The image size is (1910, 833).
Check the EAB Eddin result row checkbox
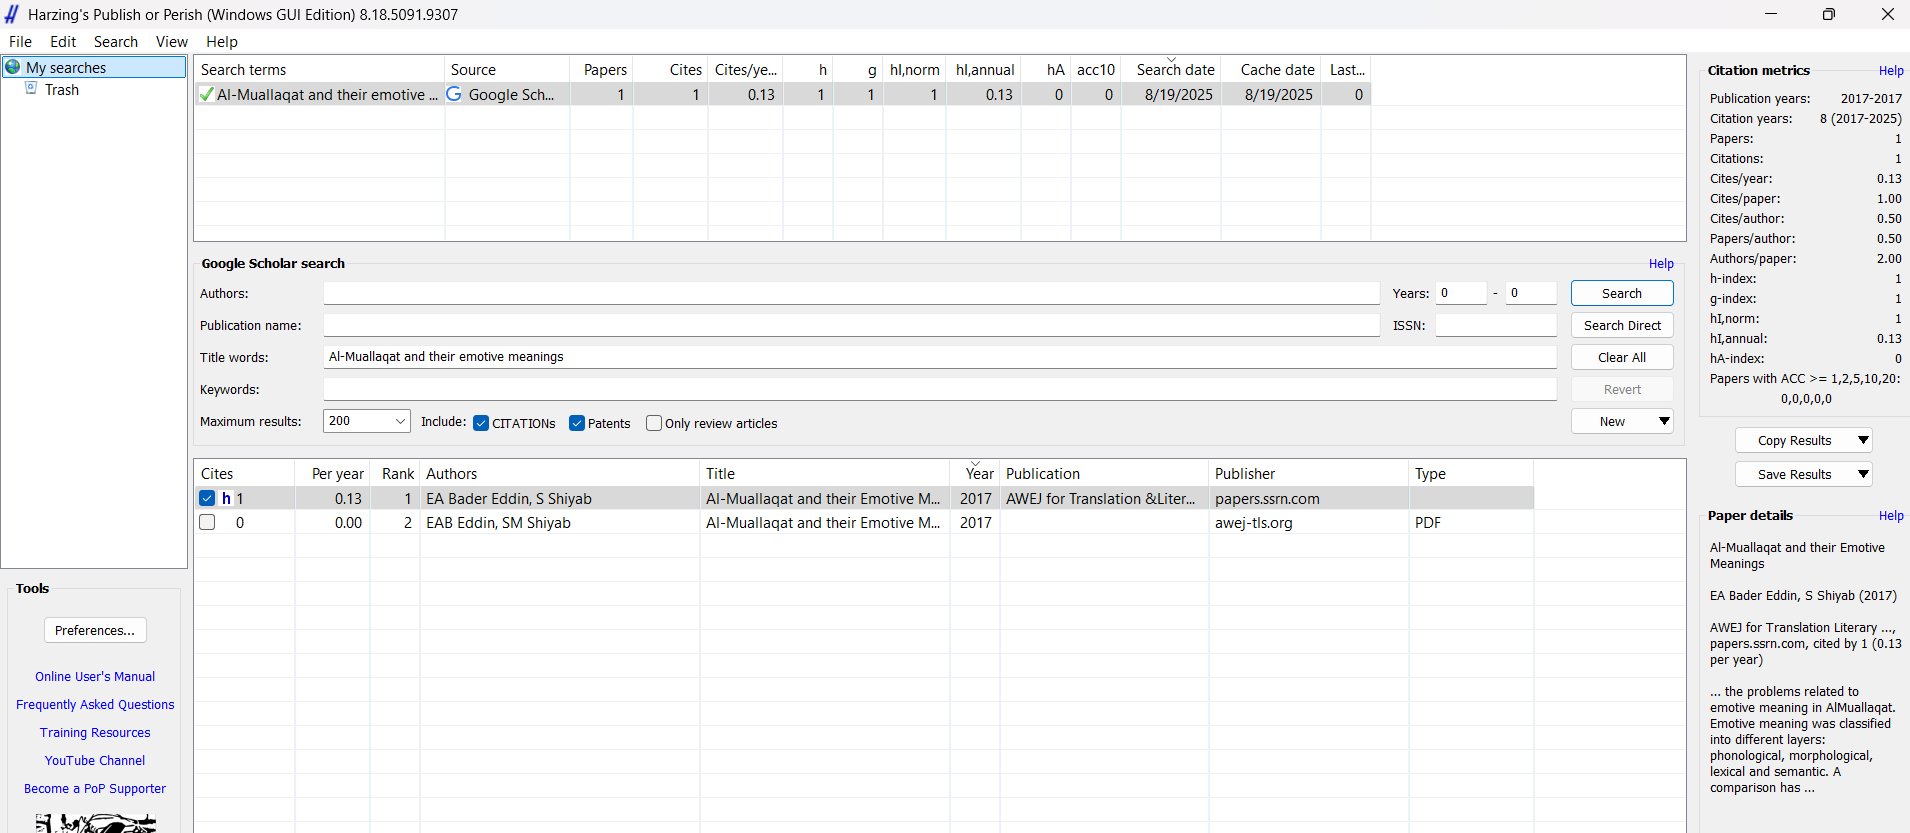[207, 522]
